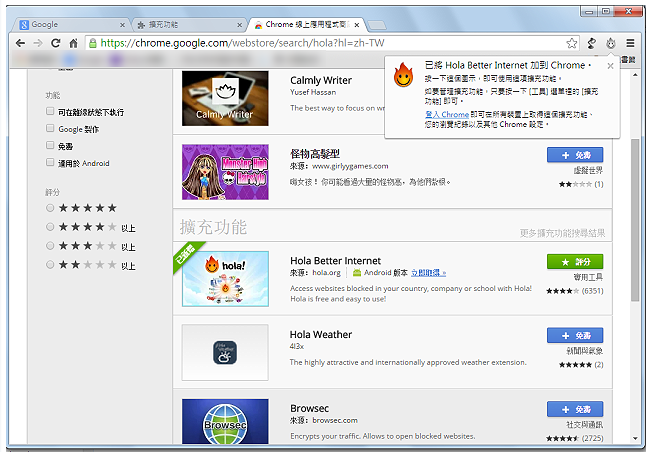This screenshot has height=452, width=654.
Task: Tick the 免費 filter checkbox
Action: [x=50, y=146]
